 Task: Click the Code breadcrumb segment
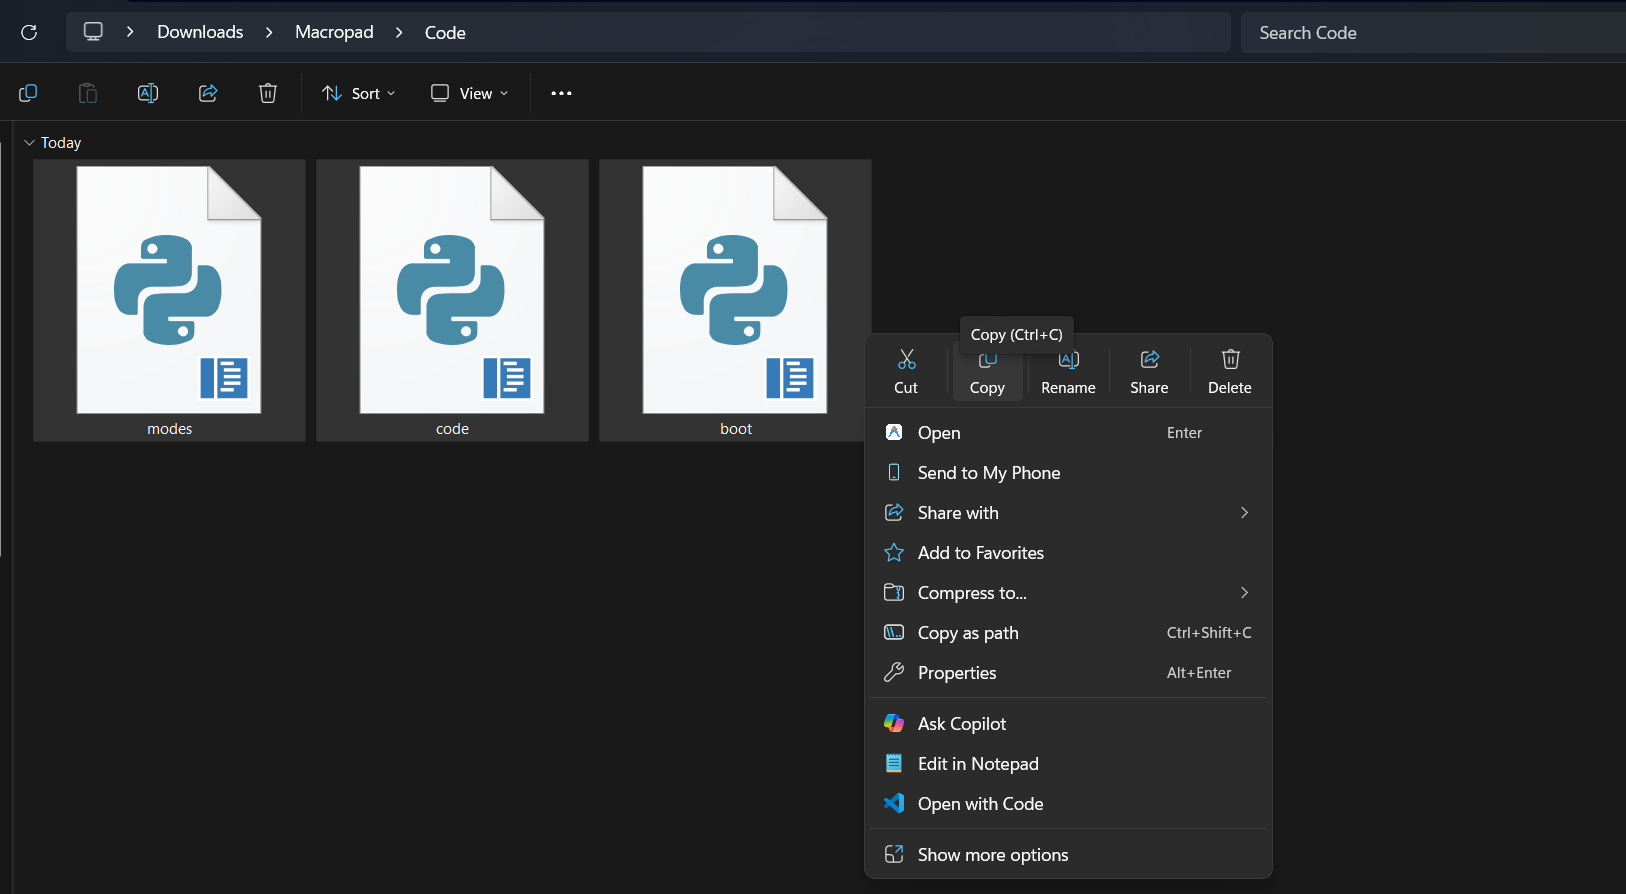point(445,32)
